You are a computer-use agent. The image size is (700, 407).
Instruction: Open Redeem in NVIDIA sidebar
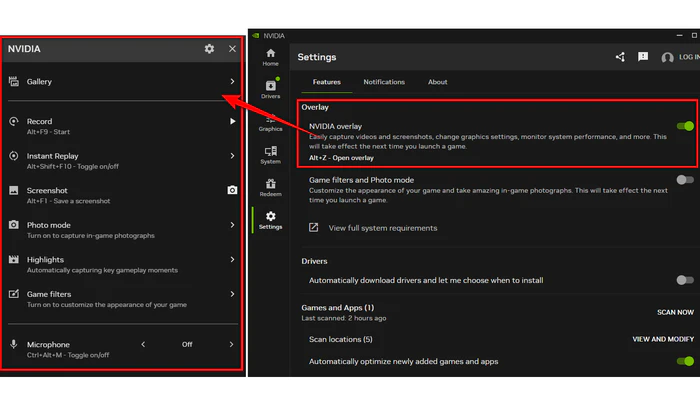tap(271, 187)
